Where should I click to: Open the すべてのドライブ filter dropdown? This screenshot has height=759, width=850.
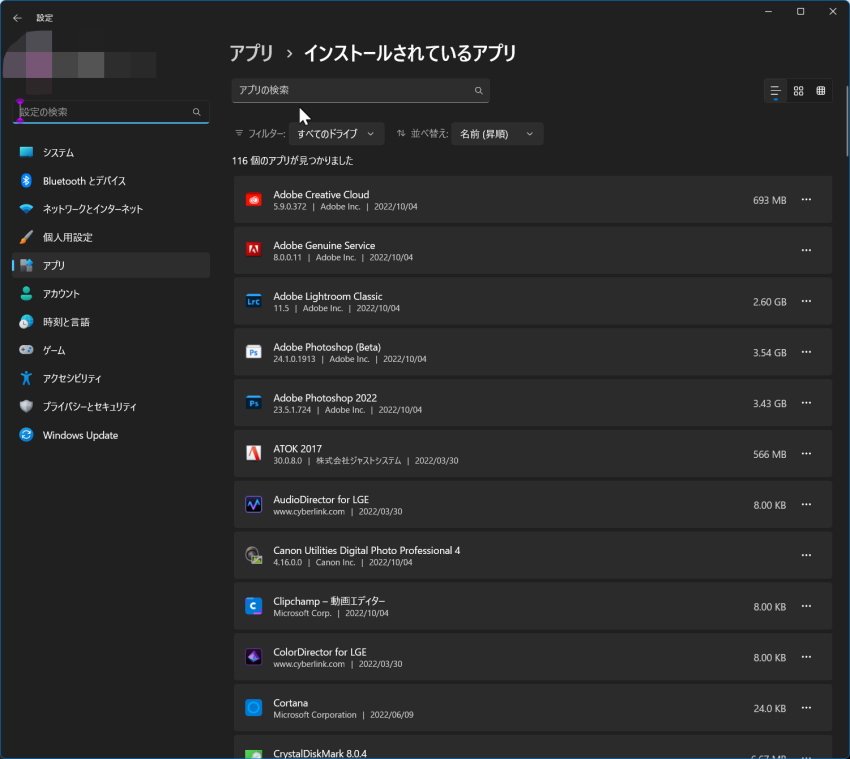[336, 134]
